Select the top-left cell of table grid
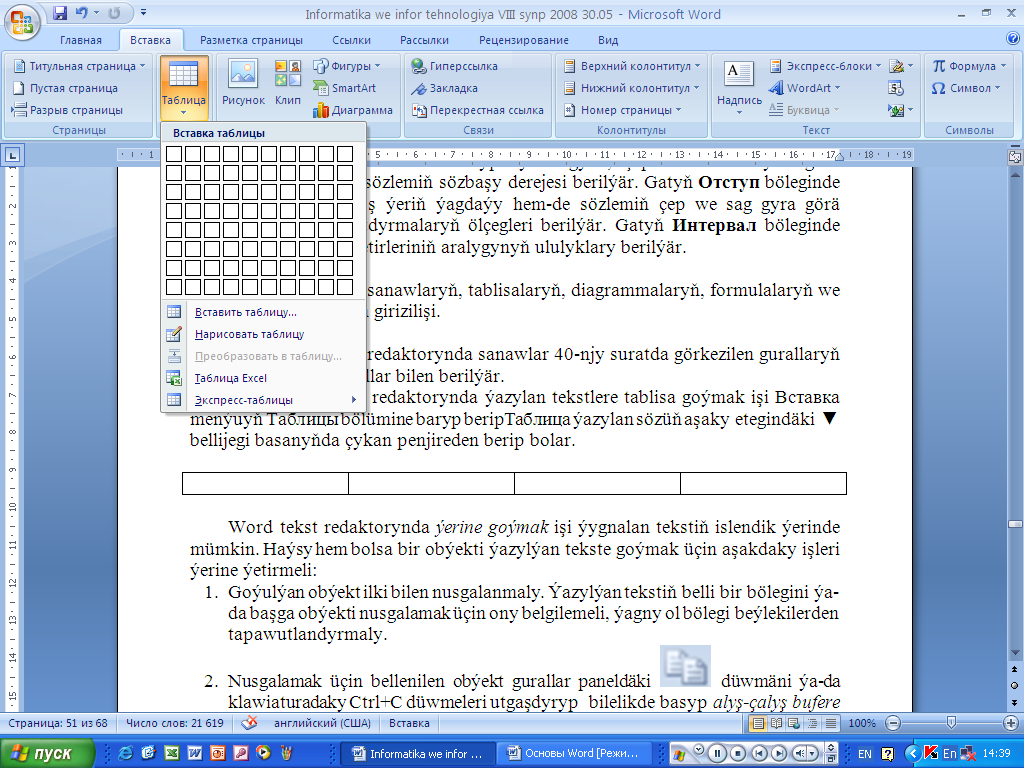This screenshot has height=768, width=1024. 174,154
